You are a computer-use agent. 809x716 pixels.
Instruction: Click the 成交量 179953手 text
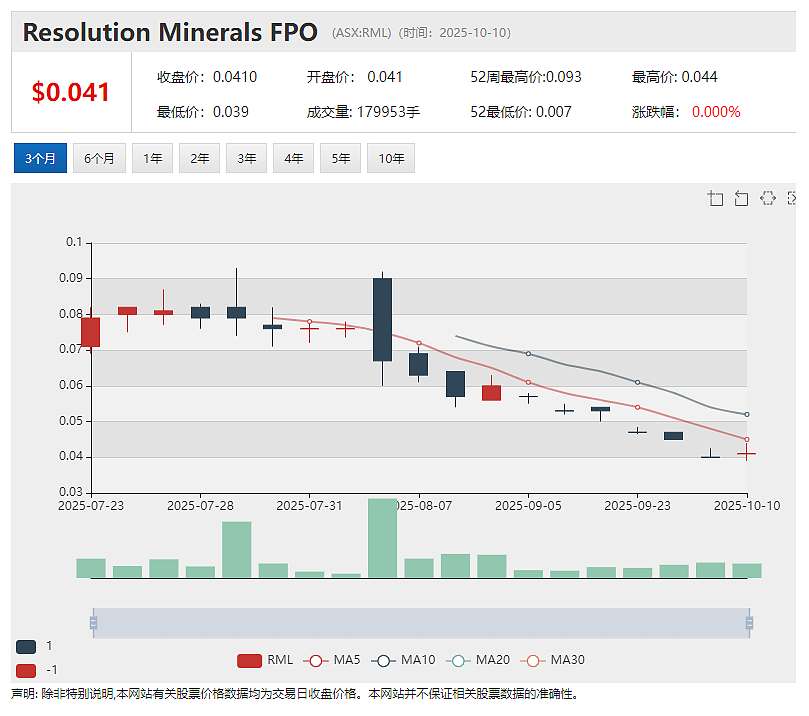pyautogui.click(x=363, y=112)
